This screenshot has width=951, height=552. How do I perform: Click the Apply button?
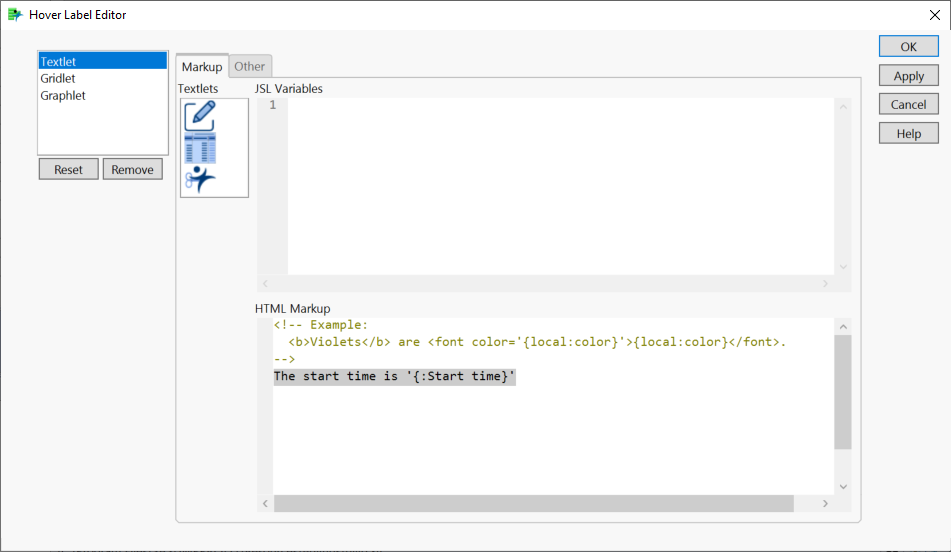(908, 76)
